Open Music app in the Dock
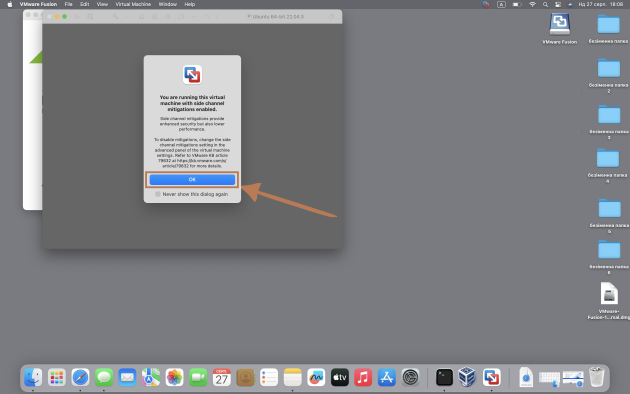This screenshot has width=630, height=394. 363,378
